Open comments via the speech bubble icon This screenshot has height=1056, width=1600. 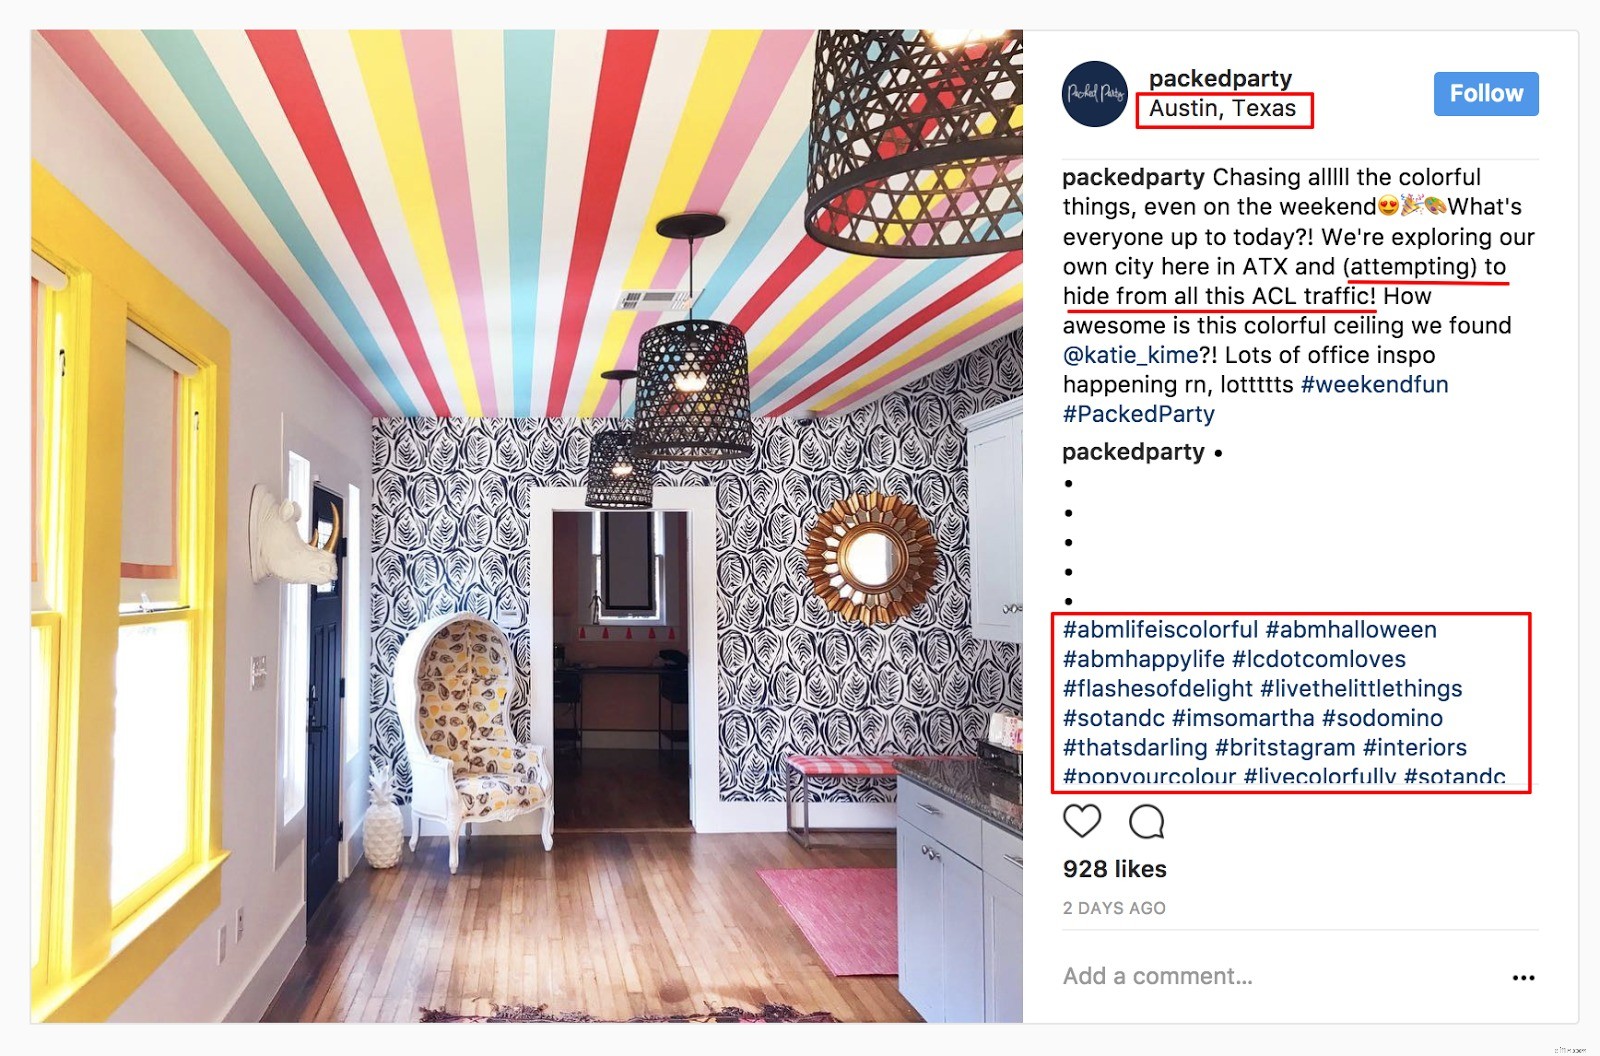click(x=1147, y=821)
